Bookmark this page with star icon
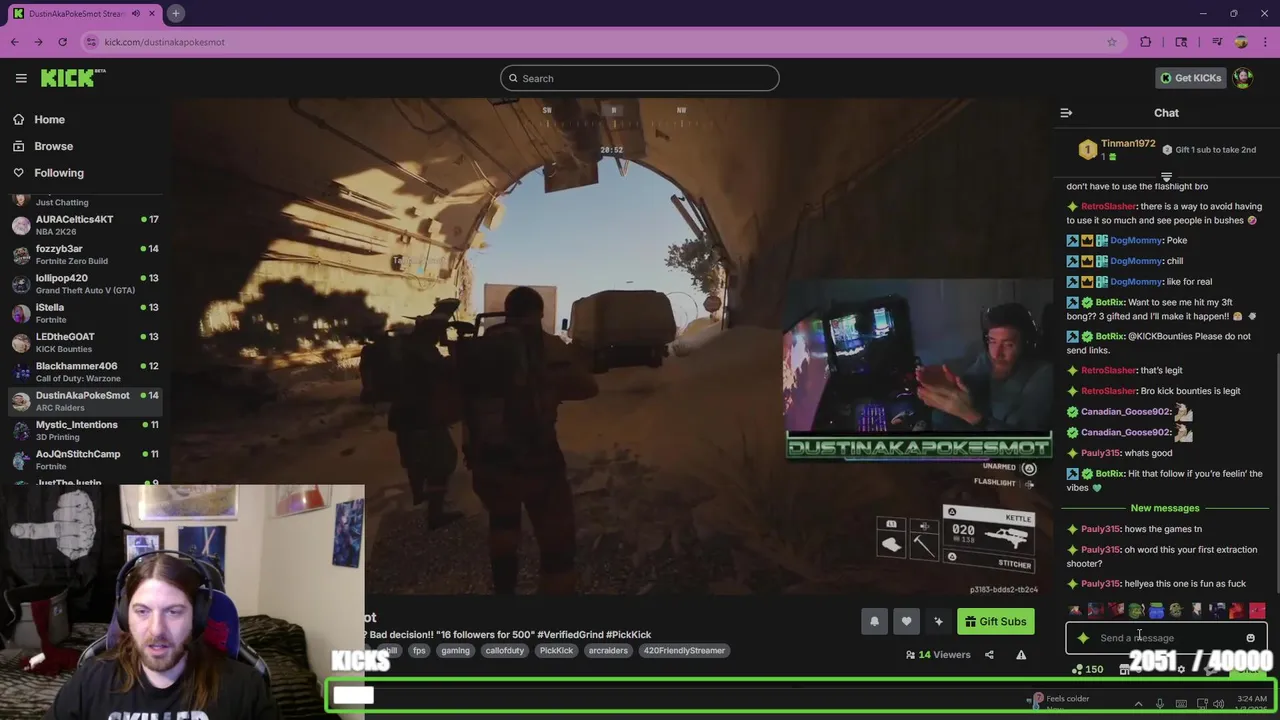1280x720 pixels. [1111, 42]
